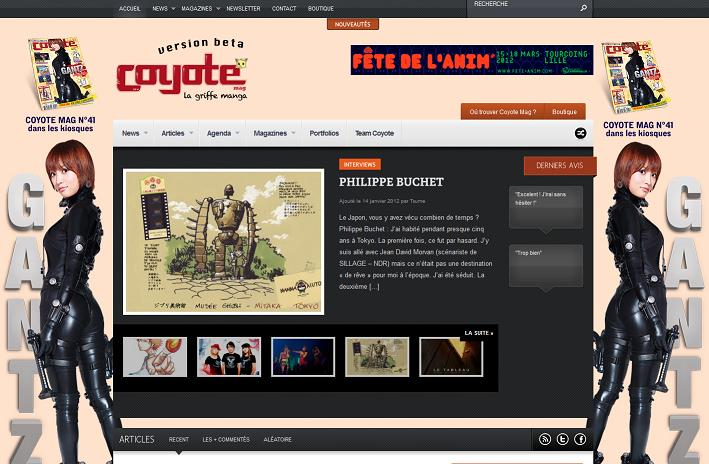709x464 pixels.
Task: Open the Facebook icon
Action: tap(580, 439)
